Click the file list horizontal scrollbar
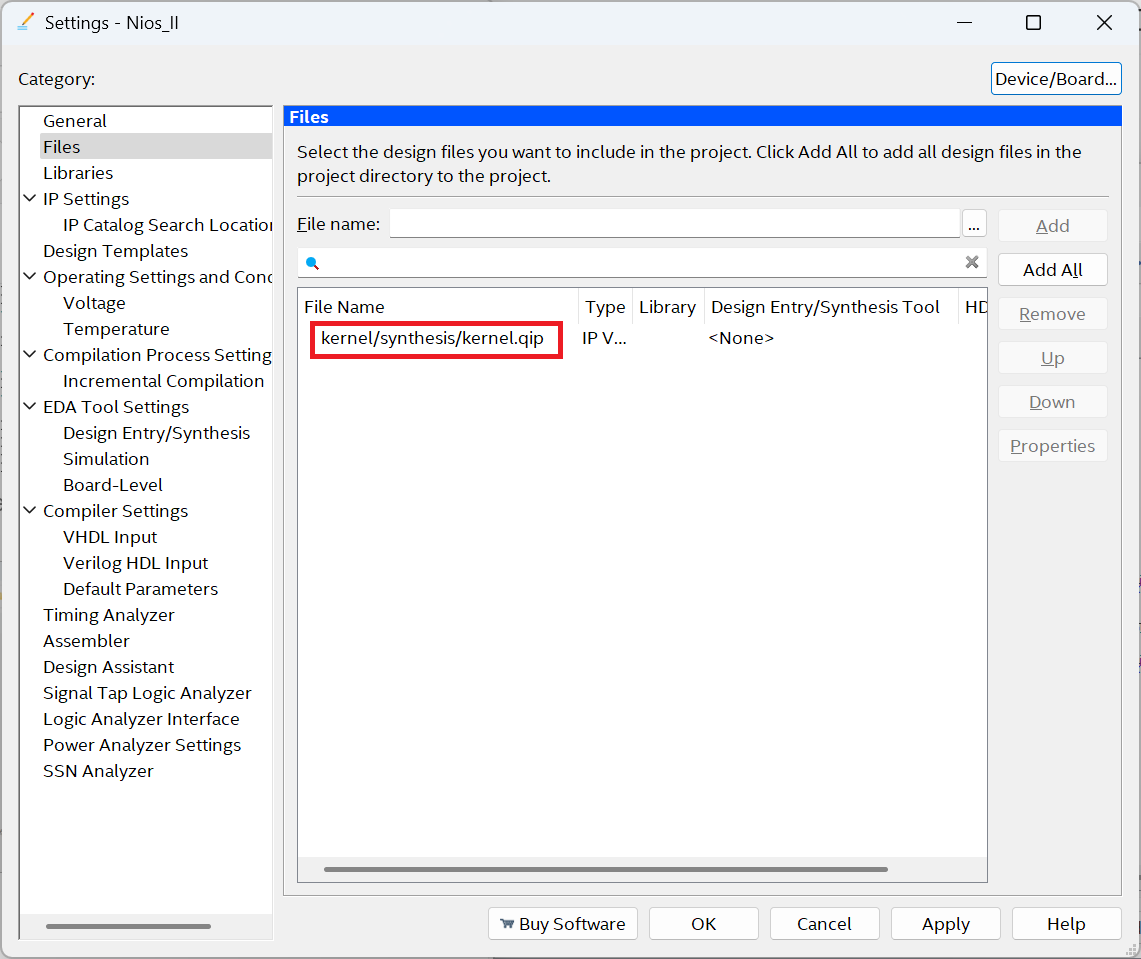 tap(605, 869)
